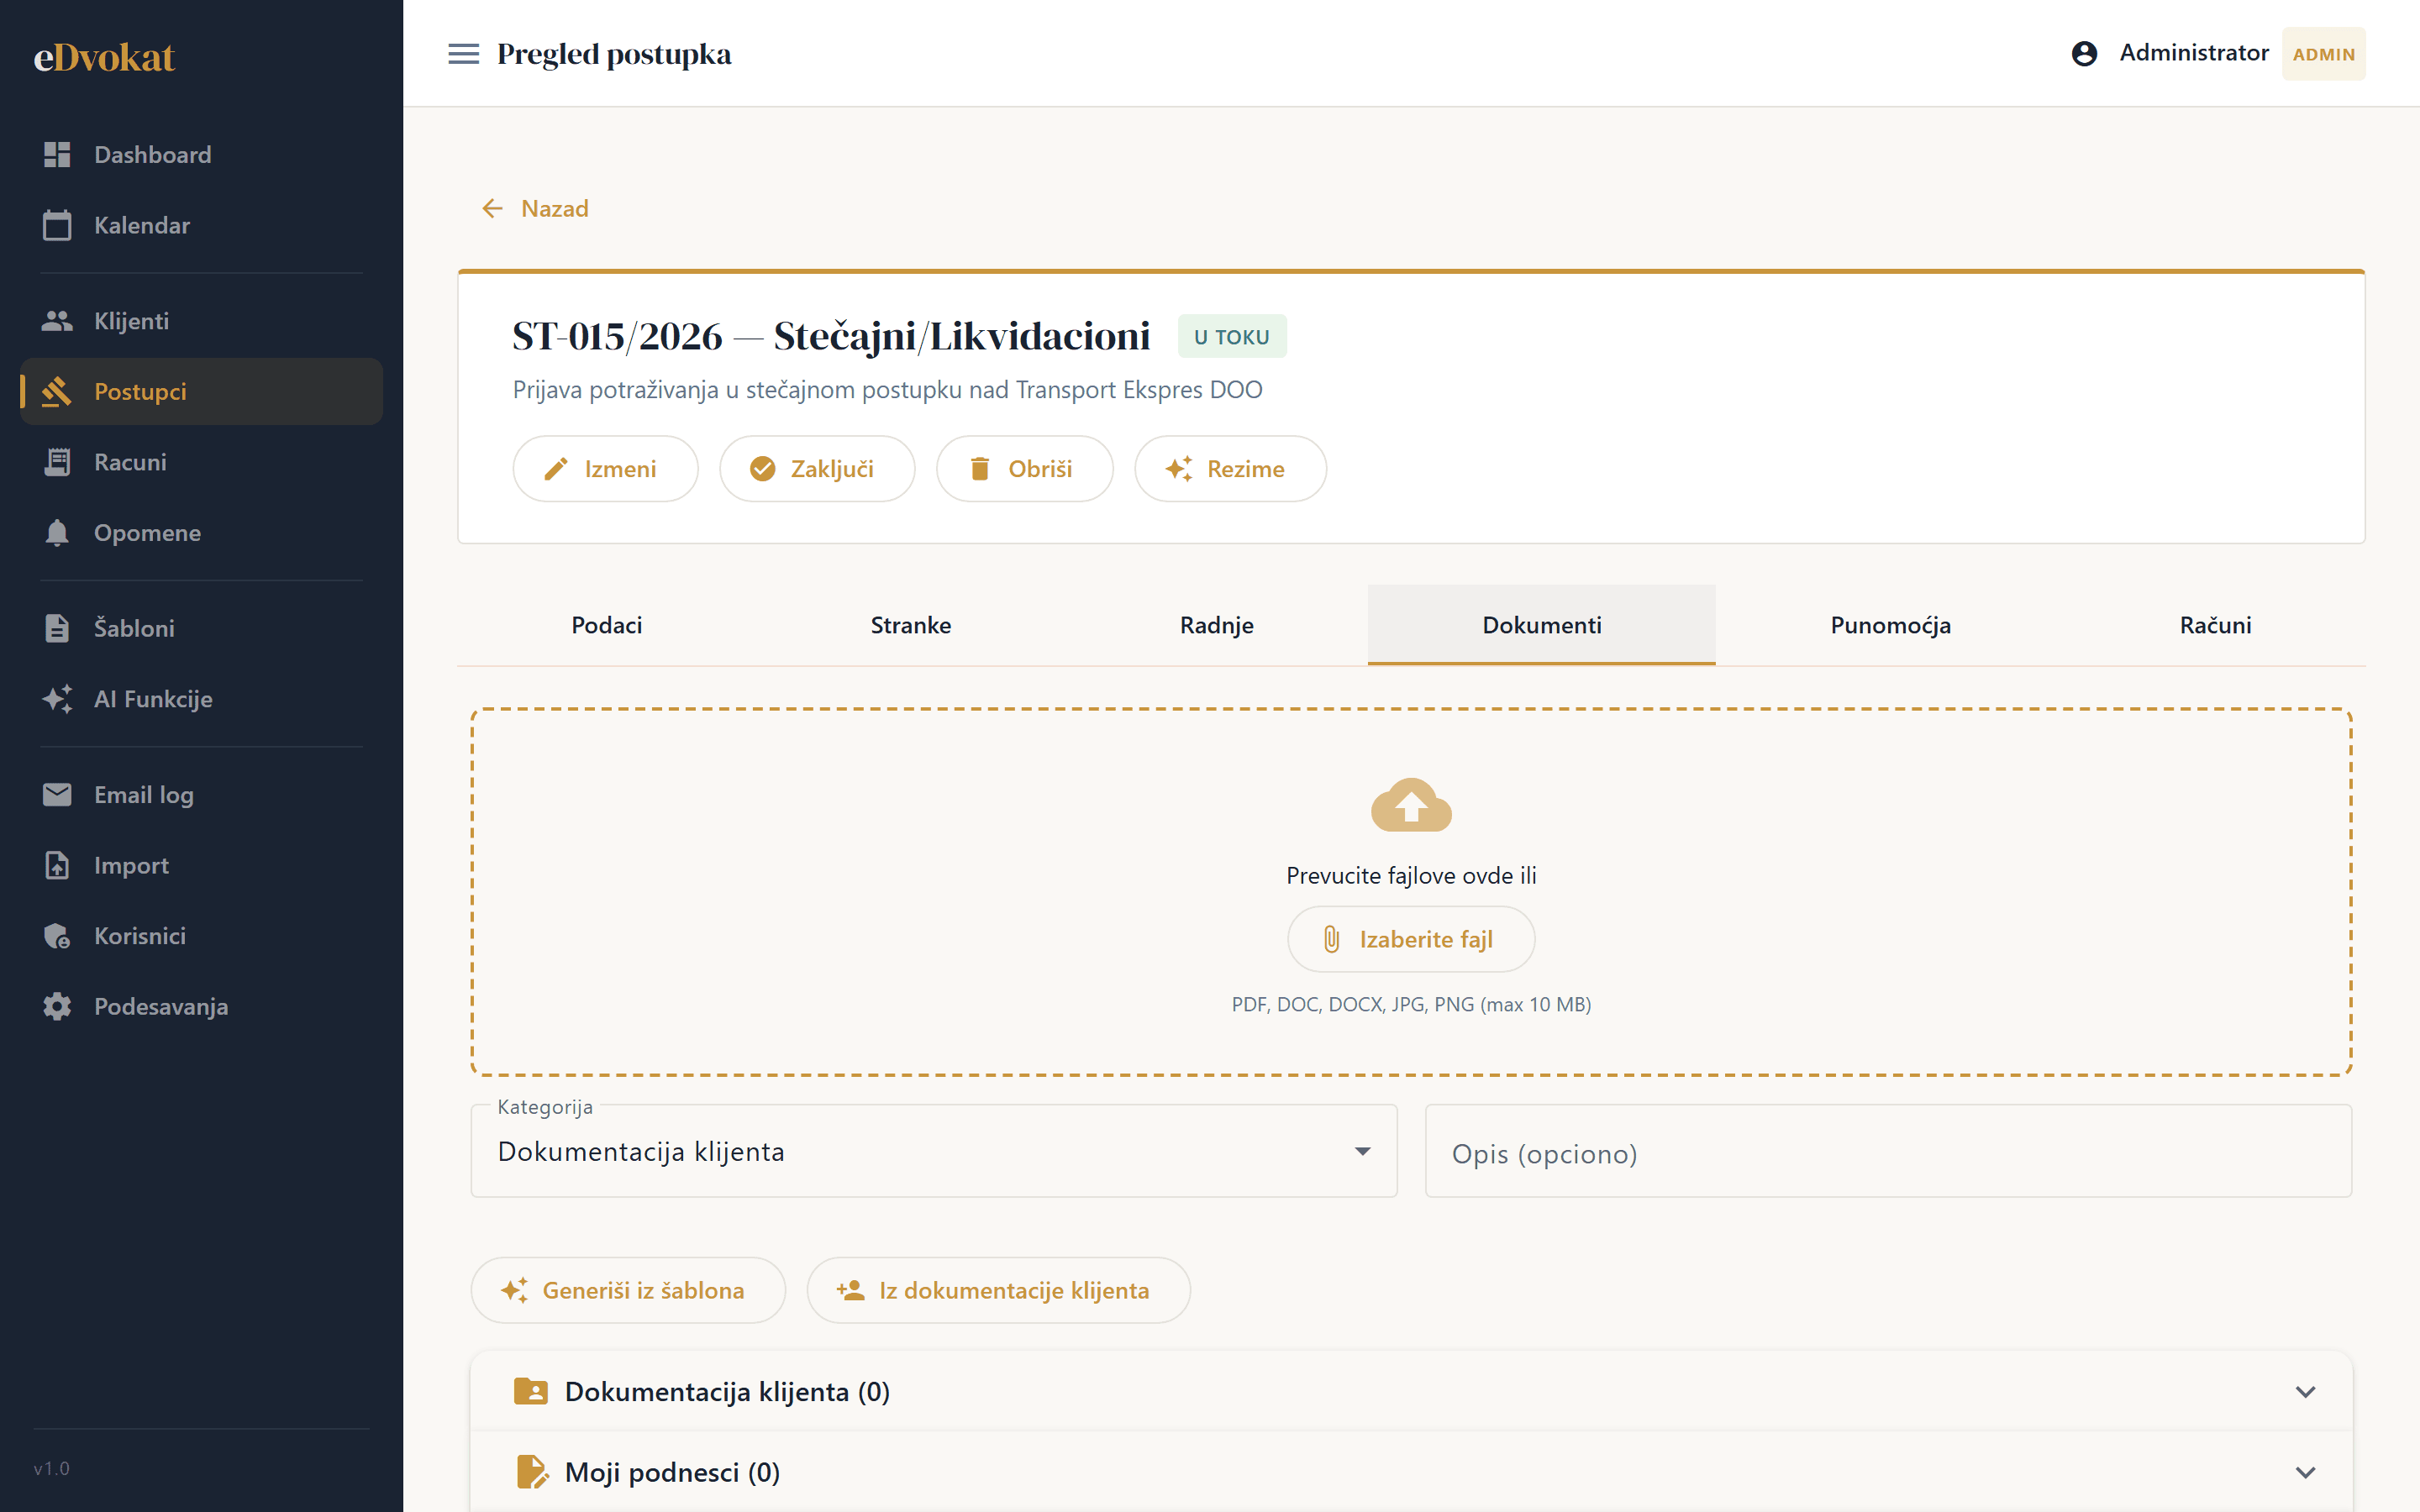
Task: Switch to the Računi tab
Action: coord(2215,625)
